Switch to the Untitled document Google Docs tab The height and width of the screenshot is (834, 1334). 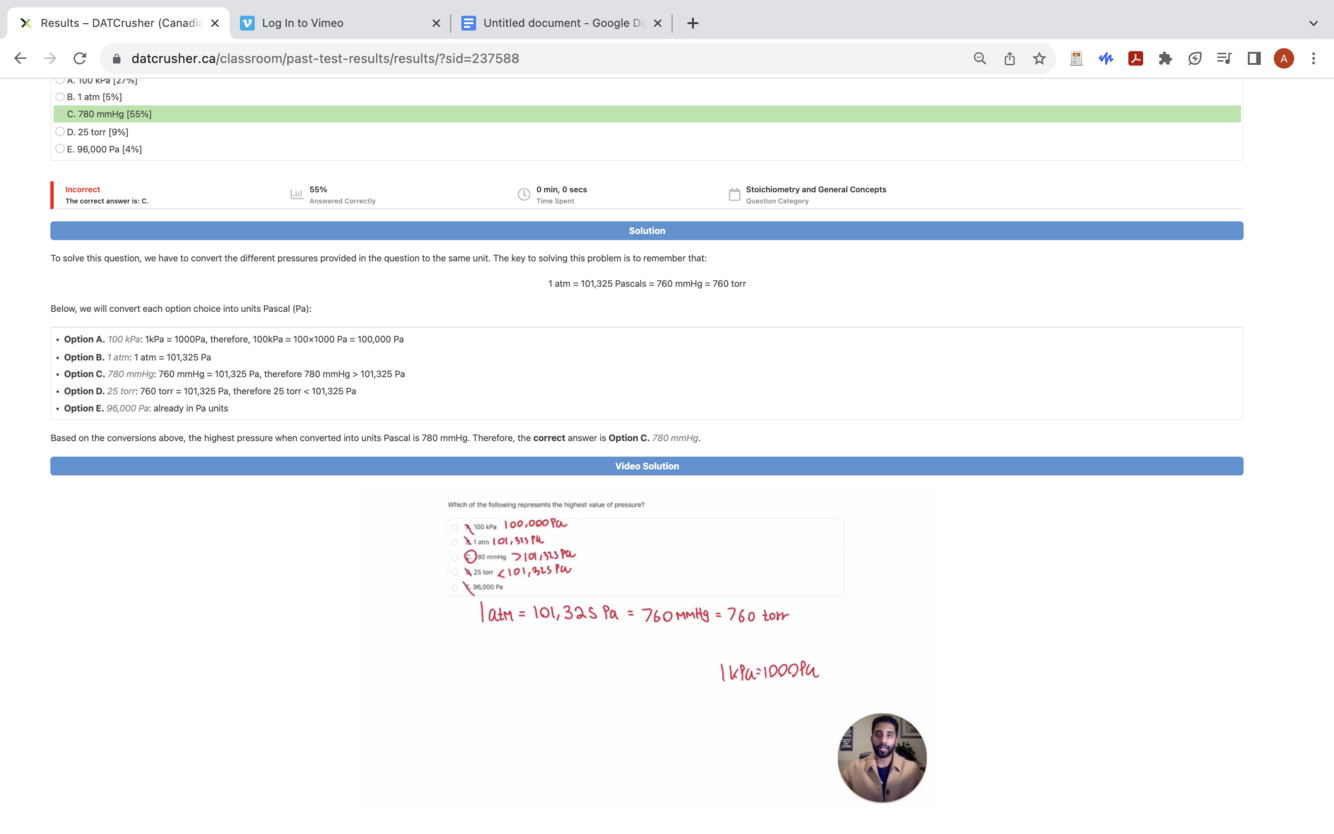[562, 23]
